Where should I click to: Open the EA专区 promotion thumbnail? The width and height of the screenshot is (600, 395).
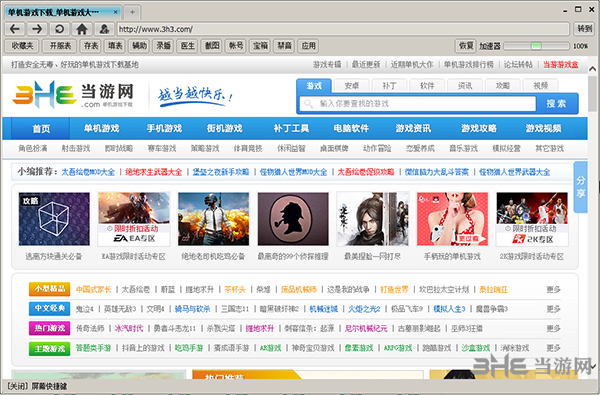tap(134, 219)
